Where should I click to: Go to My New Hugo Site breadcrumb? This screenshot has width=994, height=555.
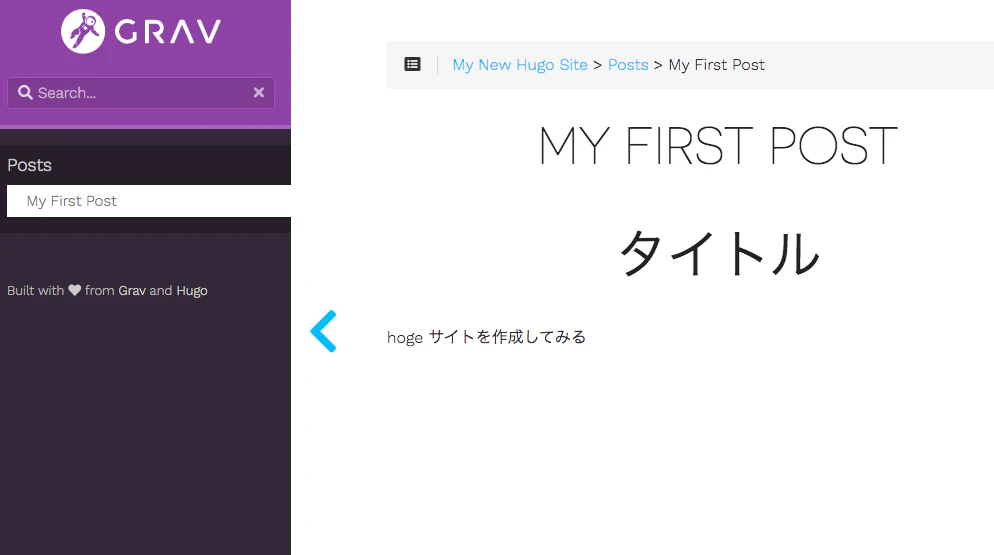coord(520,65)
